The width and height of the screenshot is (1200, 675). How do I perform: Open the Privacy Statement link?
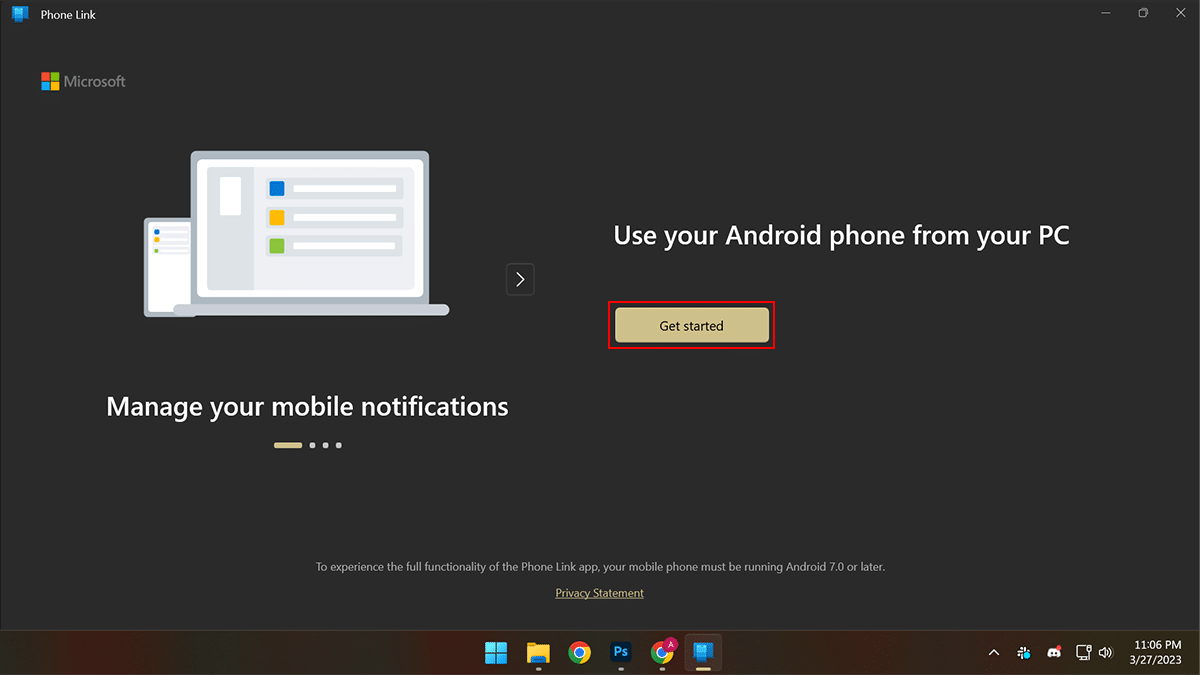(x=599, y=593)
